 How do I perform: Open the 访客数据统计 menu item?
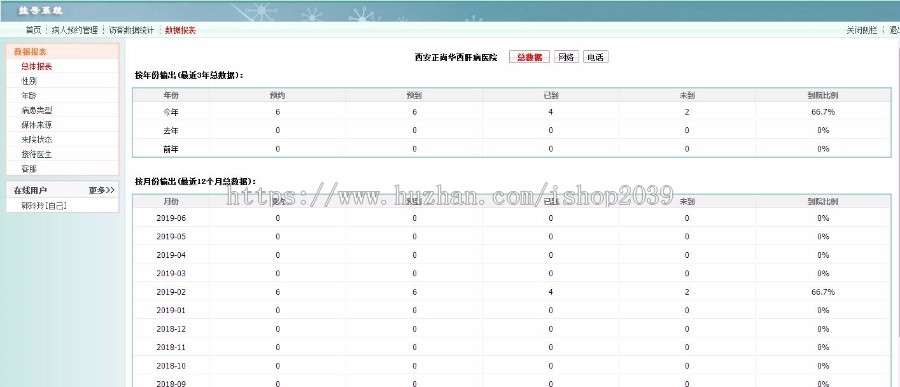click(131, 30)
